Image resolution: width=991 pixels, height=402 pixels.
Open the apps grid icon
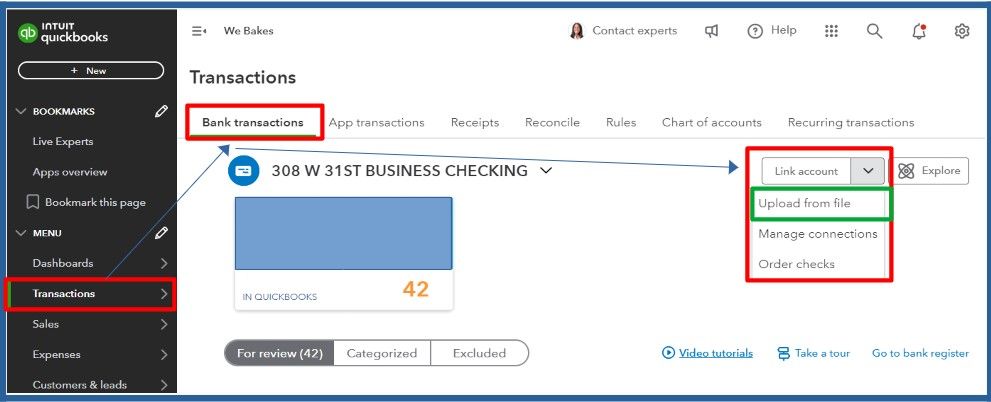click(x=832, y=31)
